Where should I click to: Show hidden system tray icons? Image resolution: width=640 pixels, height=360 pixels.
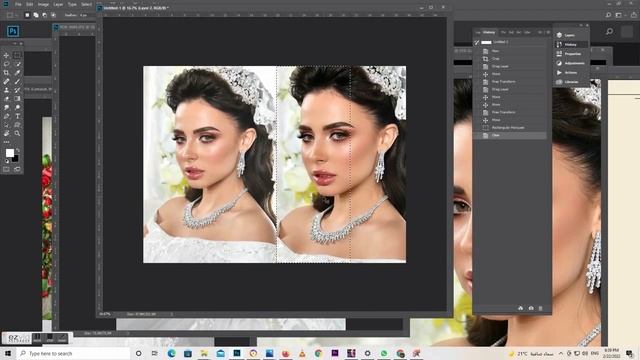pos(561,353)
